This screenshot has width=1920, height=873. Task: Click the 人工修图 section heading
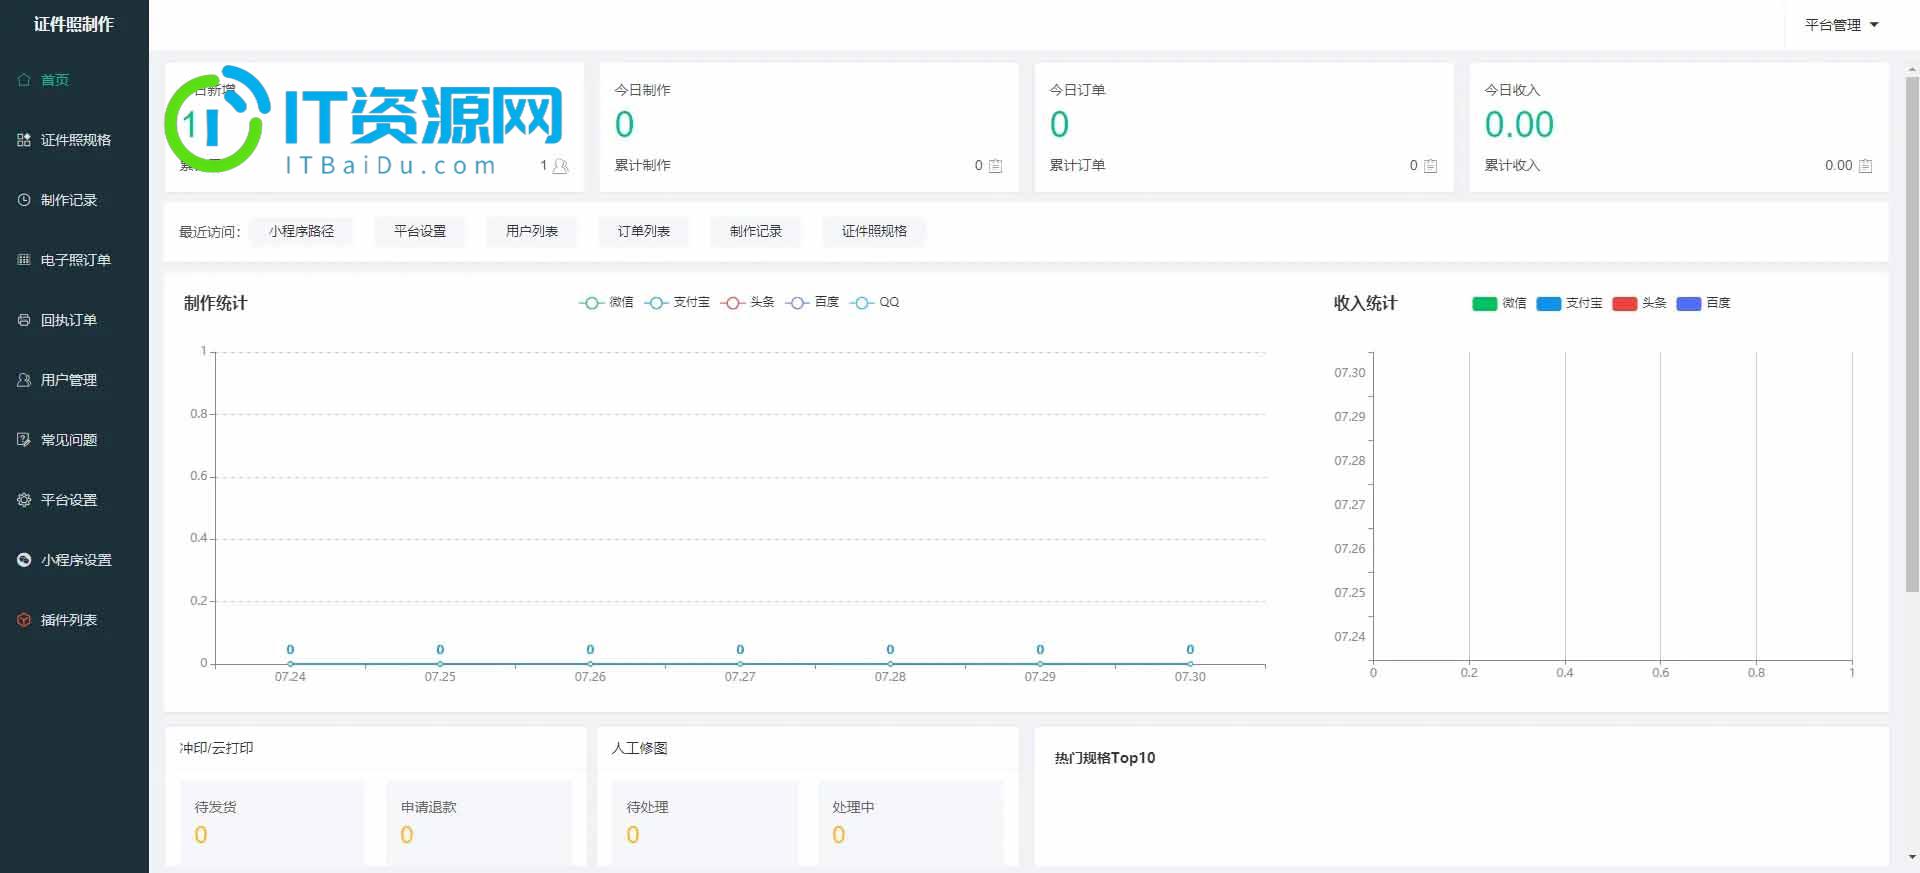639,748
